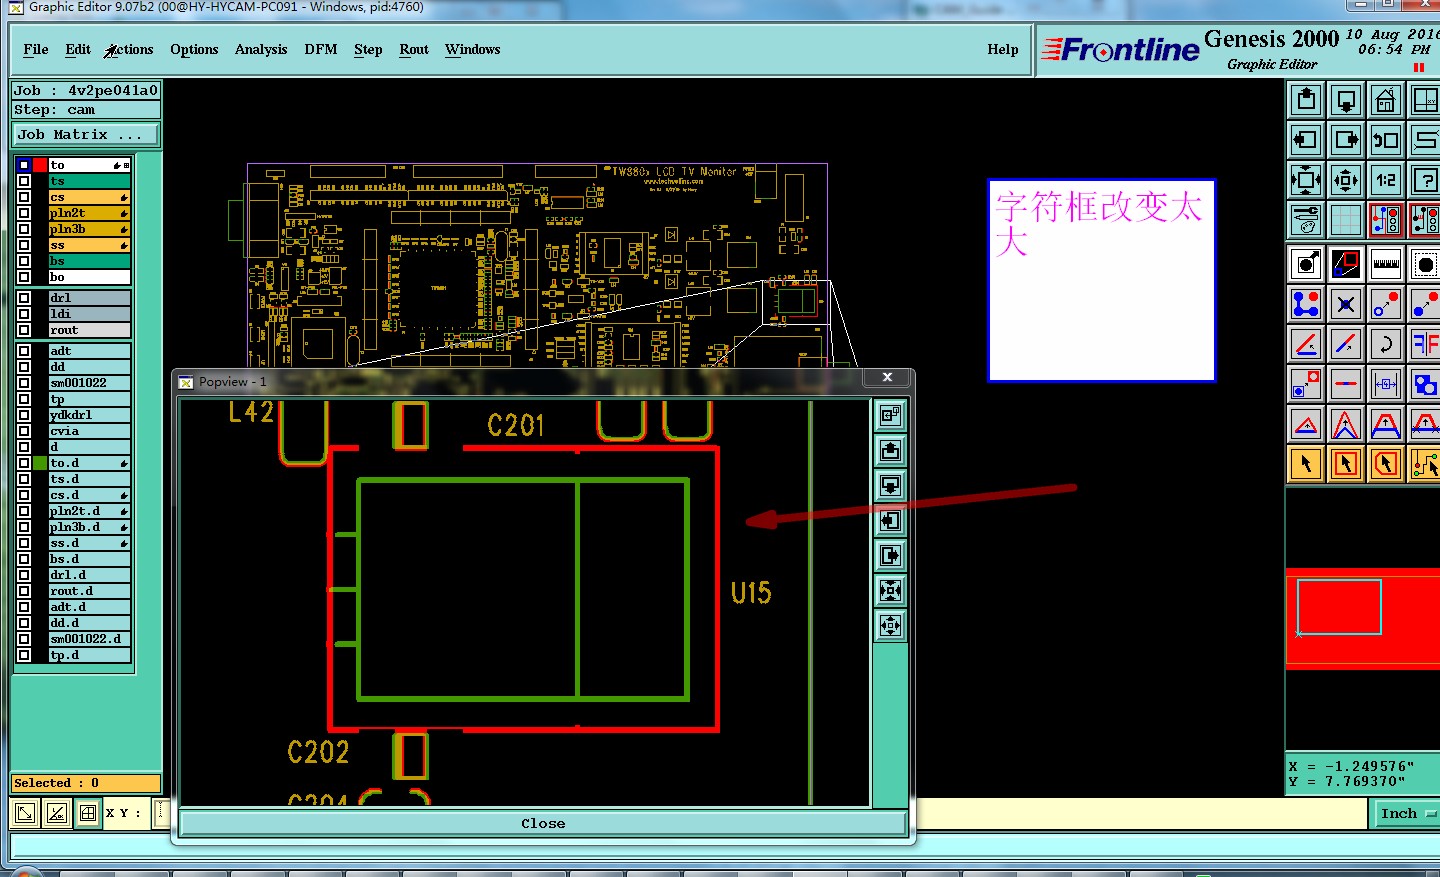This screenshot has width=1440, height=877.
Task: Open the Step menu
Action: point(368,50)
